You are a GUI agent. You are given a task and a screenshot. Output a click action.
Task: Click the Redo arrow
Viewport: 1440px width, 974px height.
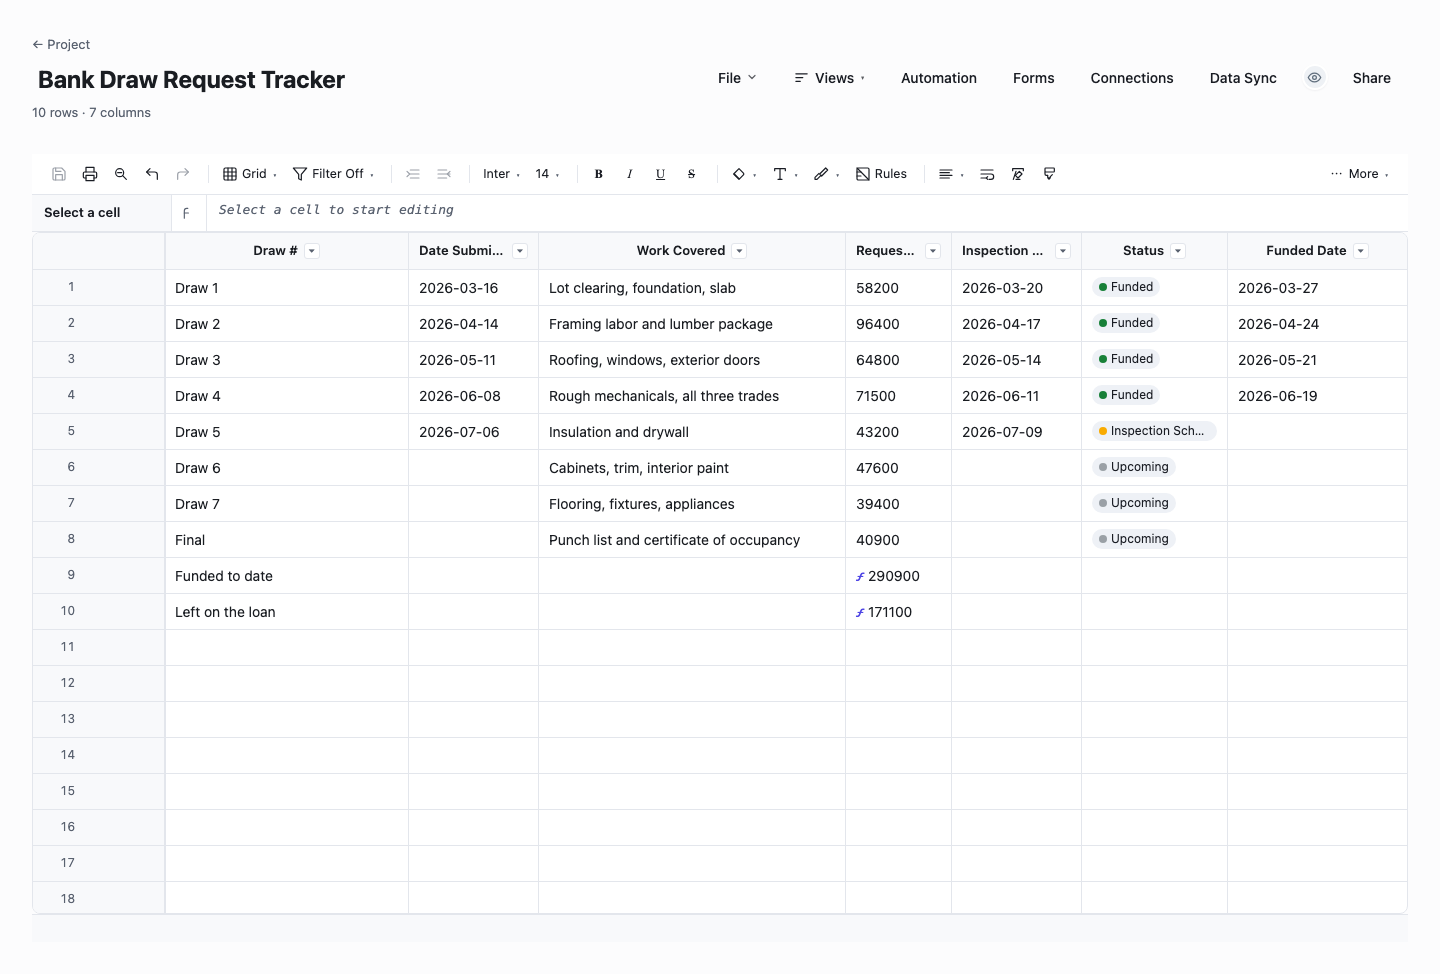tap(183, 174)
